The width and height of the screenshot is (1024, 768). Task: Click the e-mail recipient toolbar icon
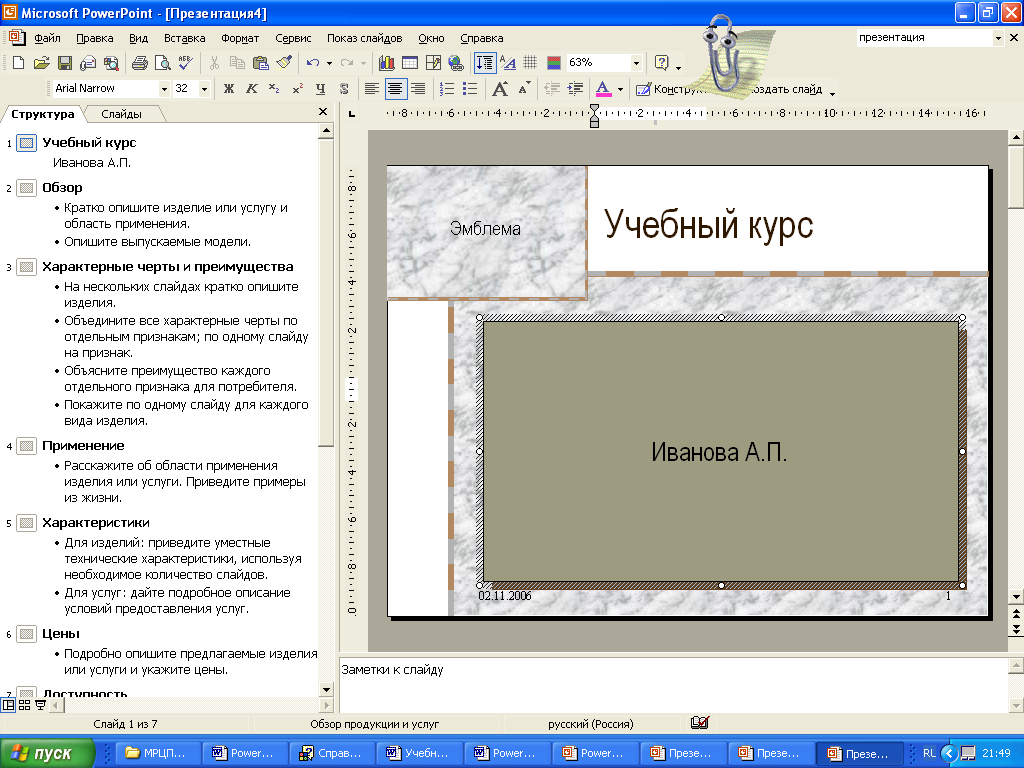pos(88,63)
